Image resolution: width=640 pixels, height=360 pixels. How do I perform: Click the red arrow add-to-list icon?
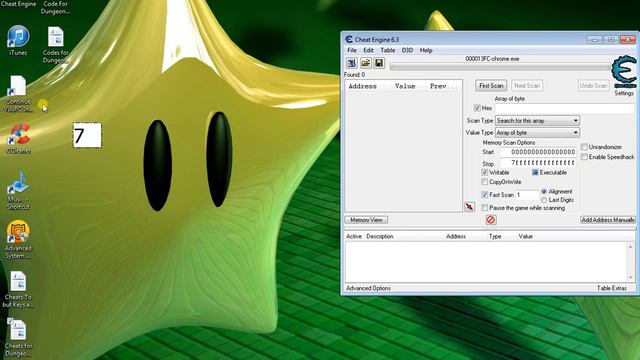click(x=470, y=207)
